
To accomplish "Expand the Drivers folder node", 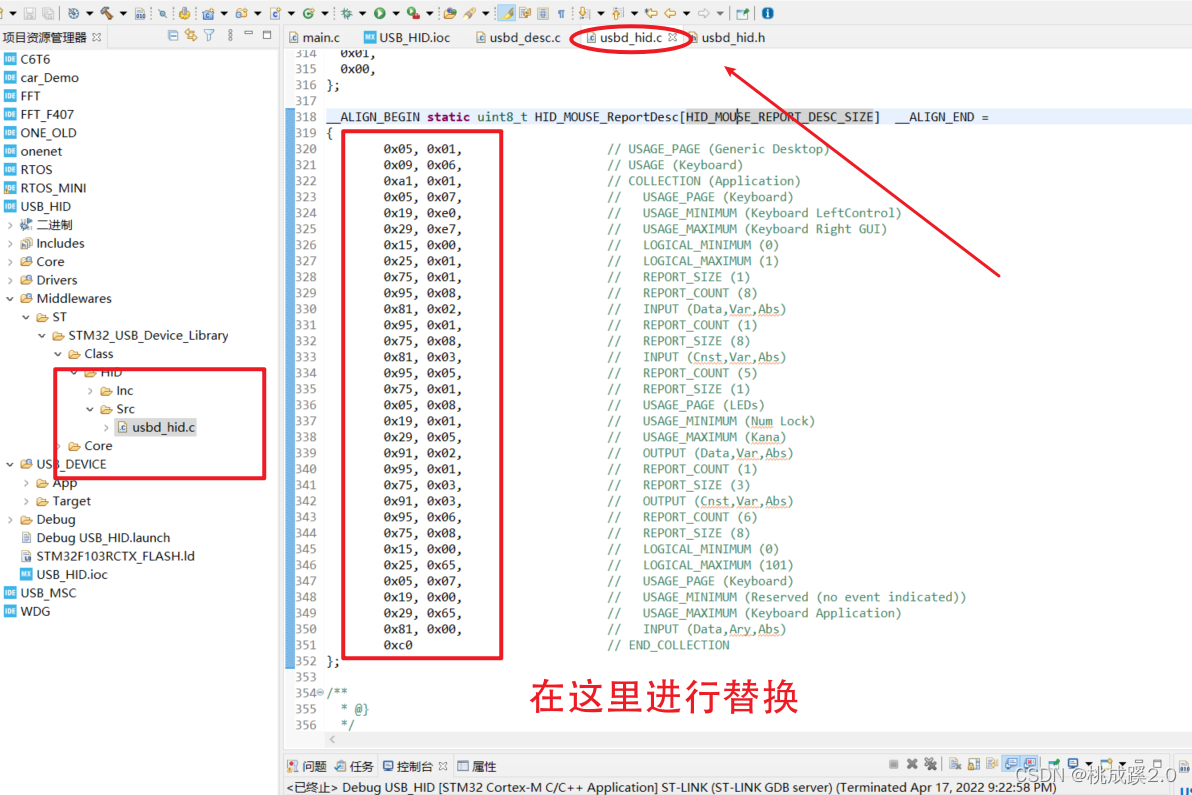I will pos(10,280).
